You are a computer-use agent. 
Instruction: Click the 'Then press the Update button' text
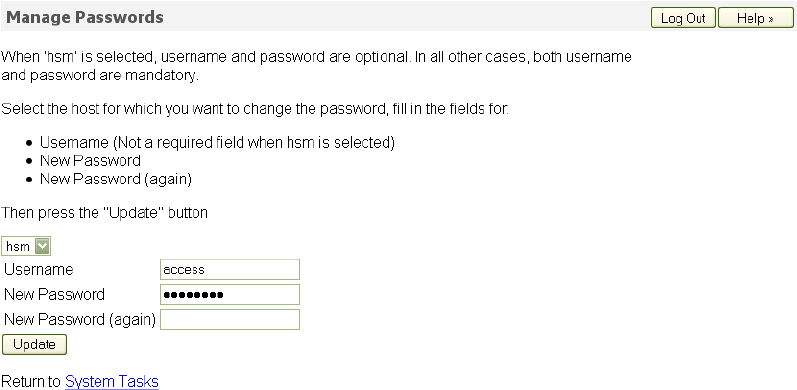[104, 212]
